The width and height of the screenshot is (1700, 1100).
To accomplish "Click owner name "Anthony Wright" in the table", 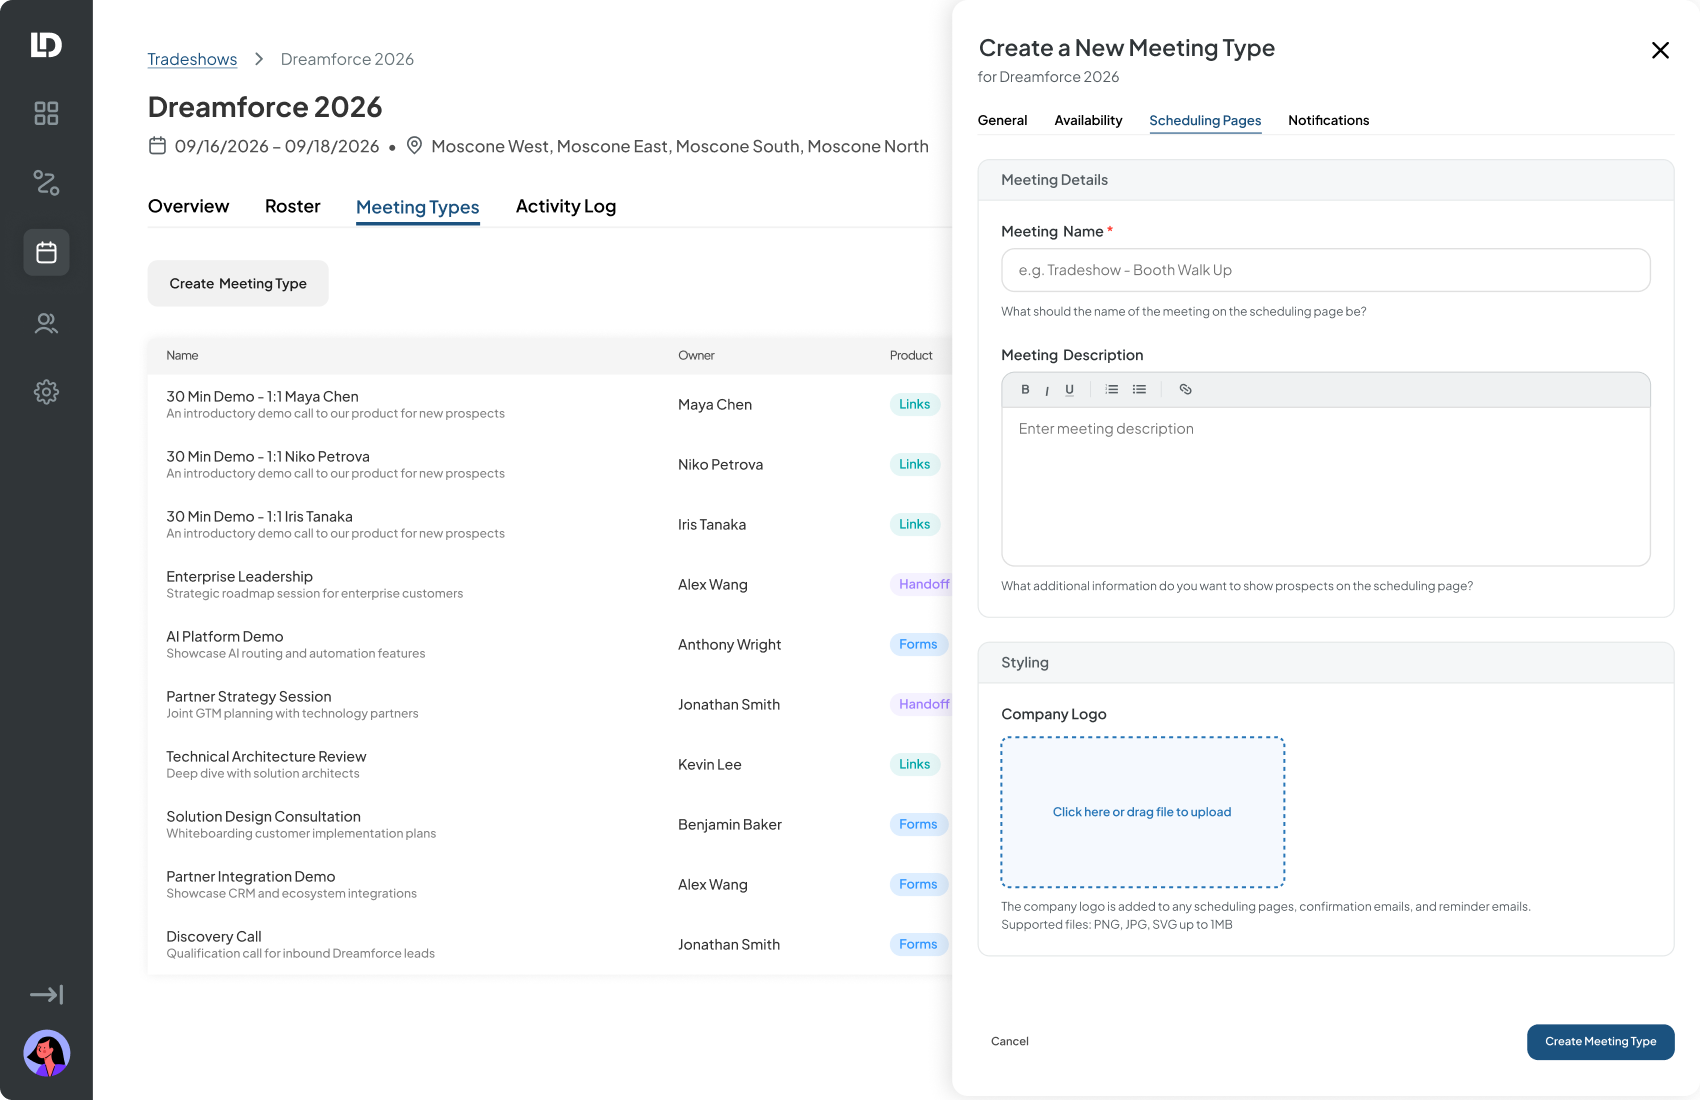I will click(x=729, y=644).
